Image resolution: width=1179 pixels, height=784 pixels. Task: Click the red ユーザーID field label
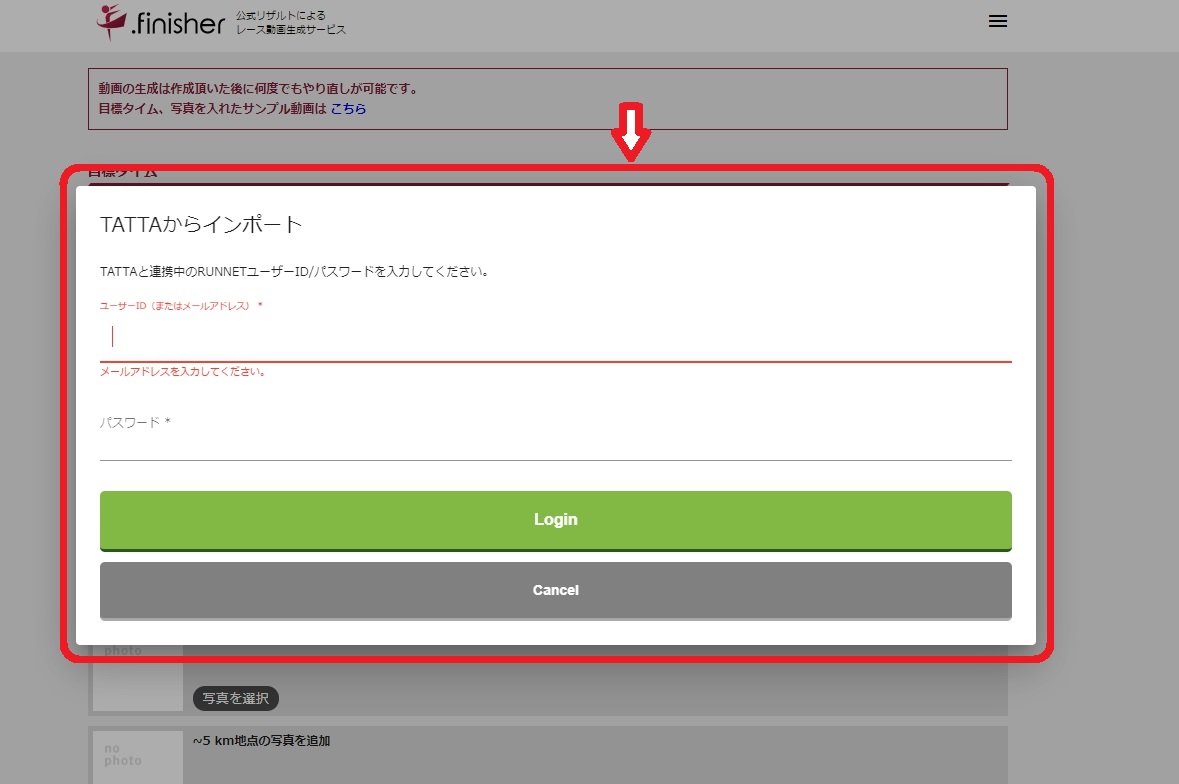tap(180, 306)
